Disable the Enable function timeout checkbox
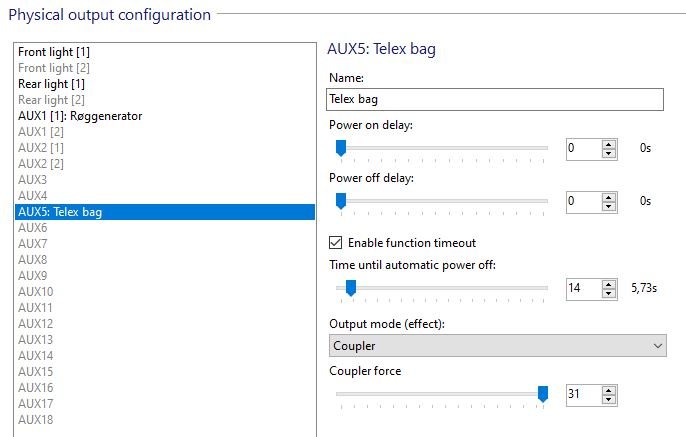686x437 pixels. coord(336,242)
